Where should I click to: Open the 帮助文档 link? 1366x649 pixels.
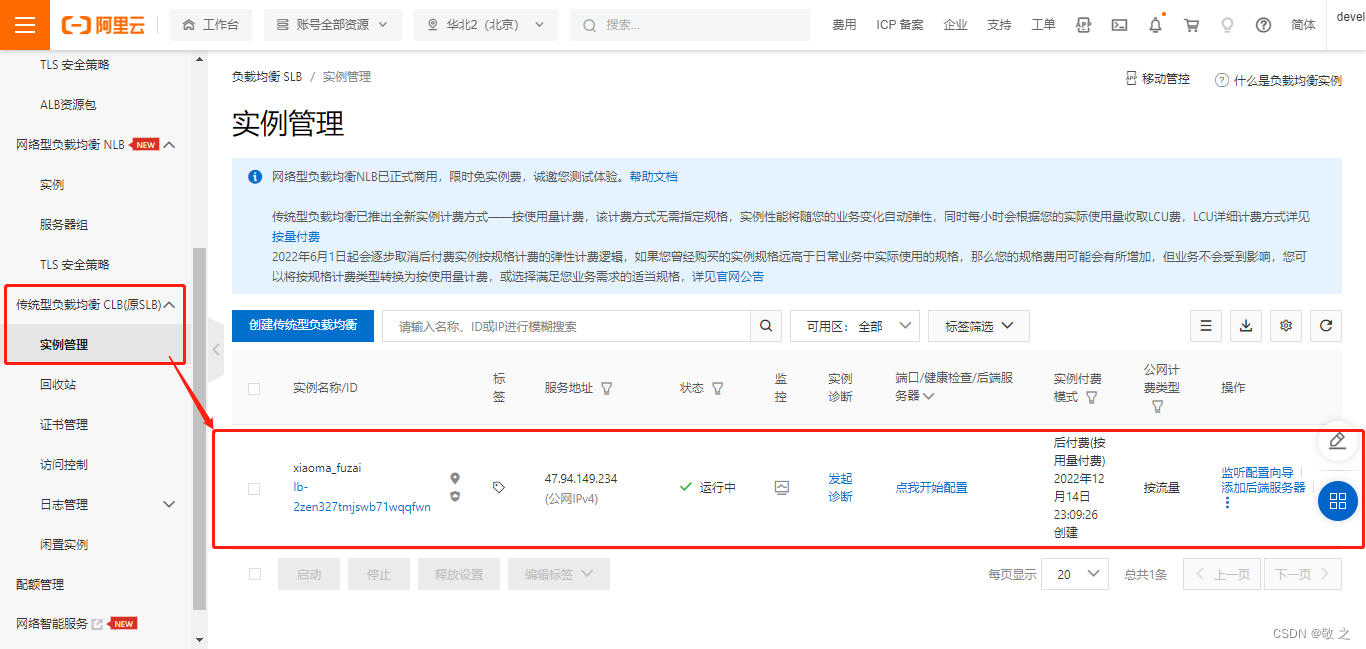(653, 177)
